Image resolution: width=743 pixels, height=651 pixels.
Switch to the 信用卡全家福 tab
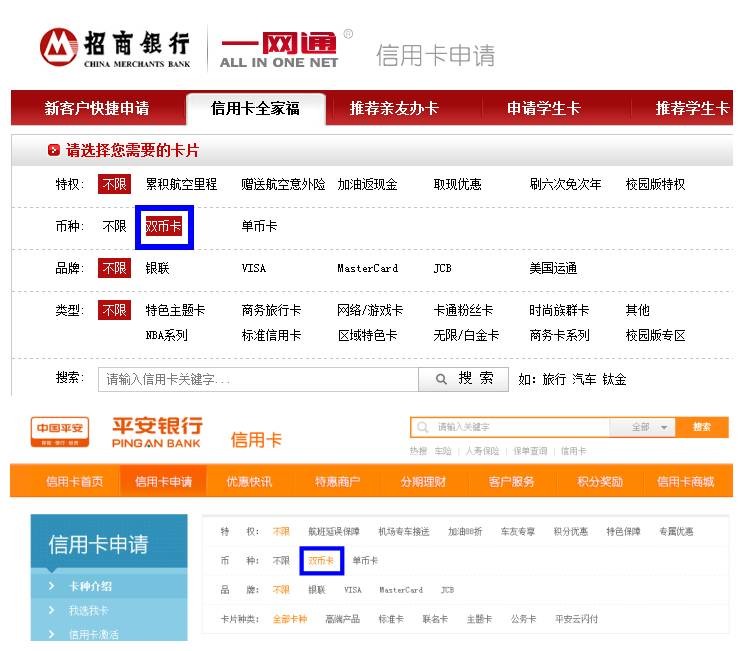255,109
